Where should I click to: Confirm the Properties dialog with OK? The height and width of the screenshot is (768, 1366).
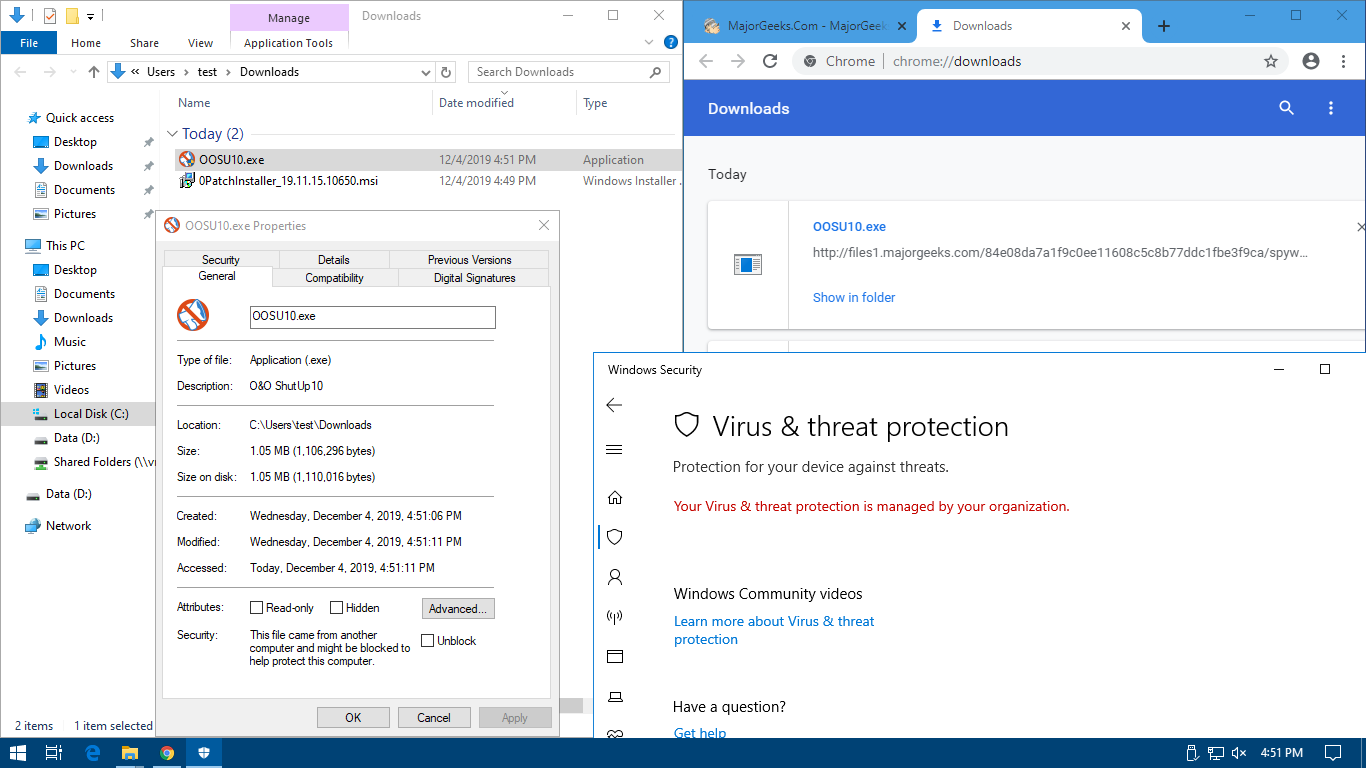pos(353,717)
